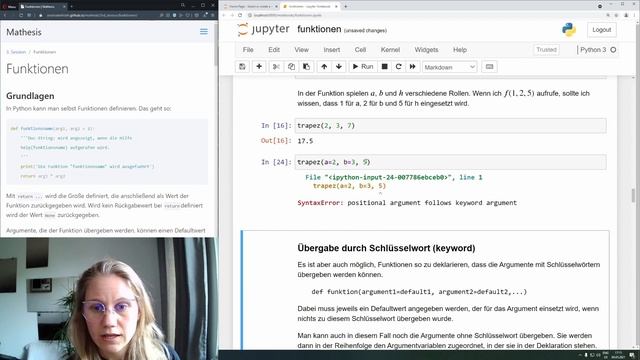Click the volume icon in the system tray

(599, 355)
